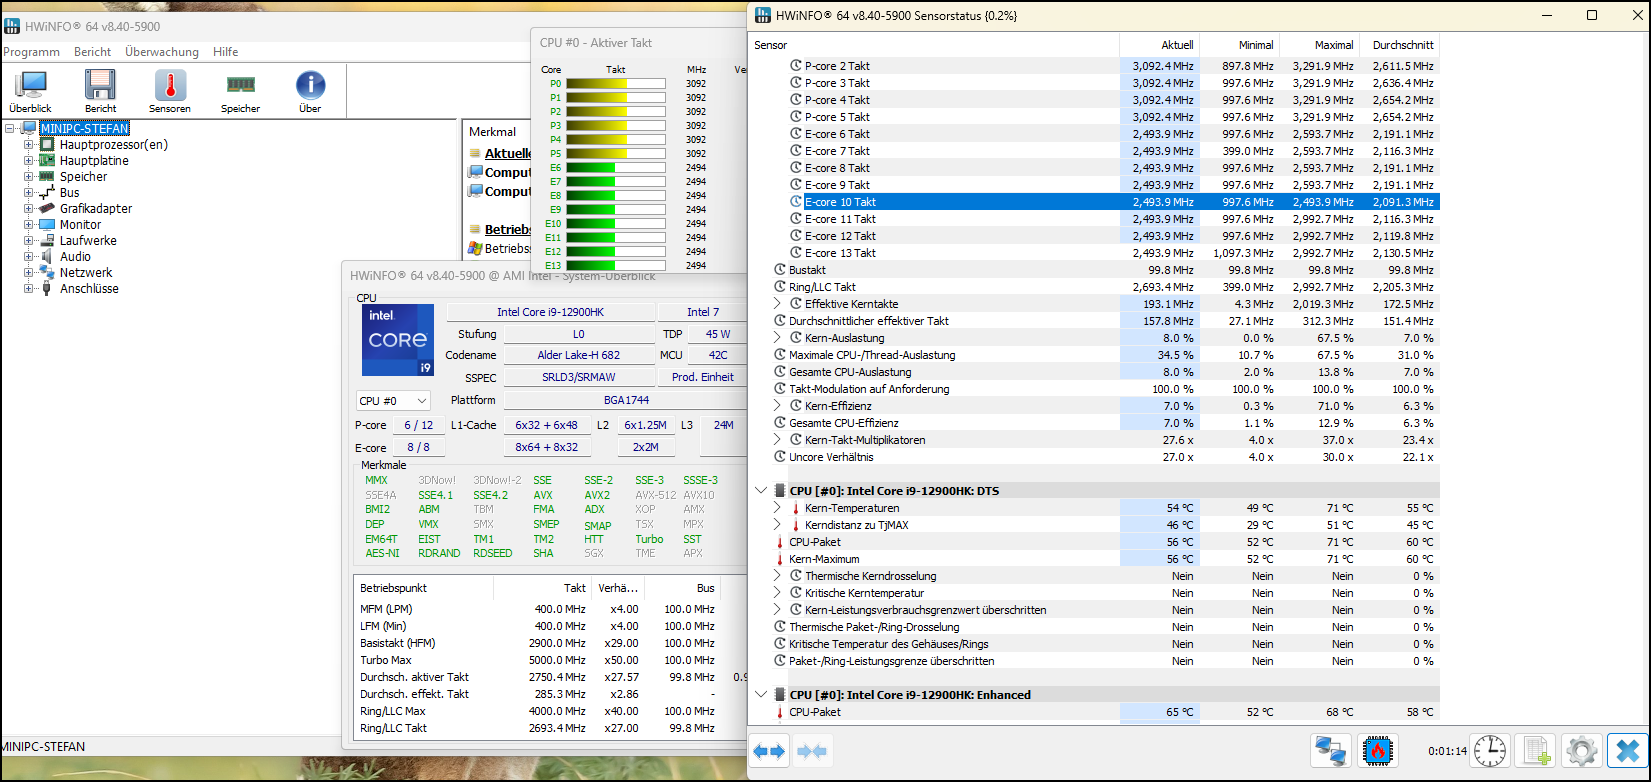1651x782 pixels.
Task: Open sensor settings gear icon
Action: 1581,750
